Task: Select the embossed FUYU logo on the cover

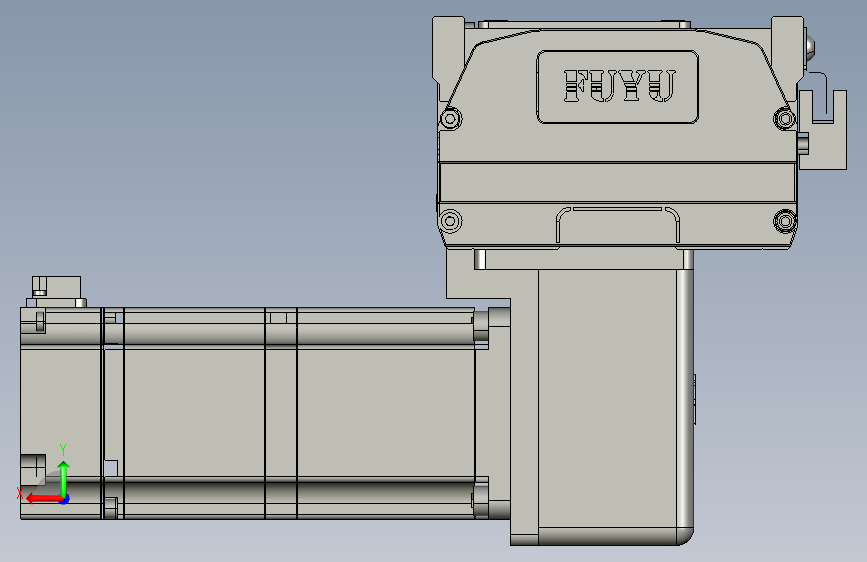Action: (x=619, y=86)
